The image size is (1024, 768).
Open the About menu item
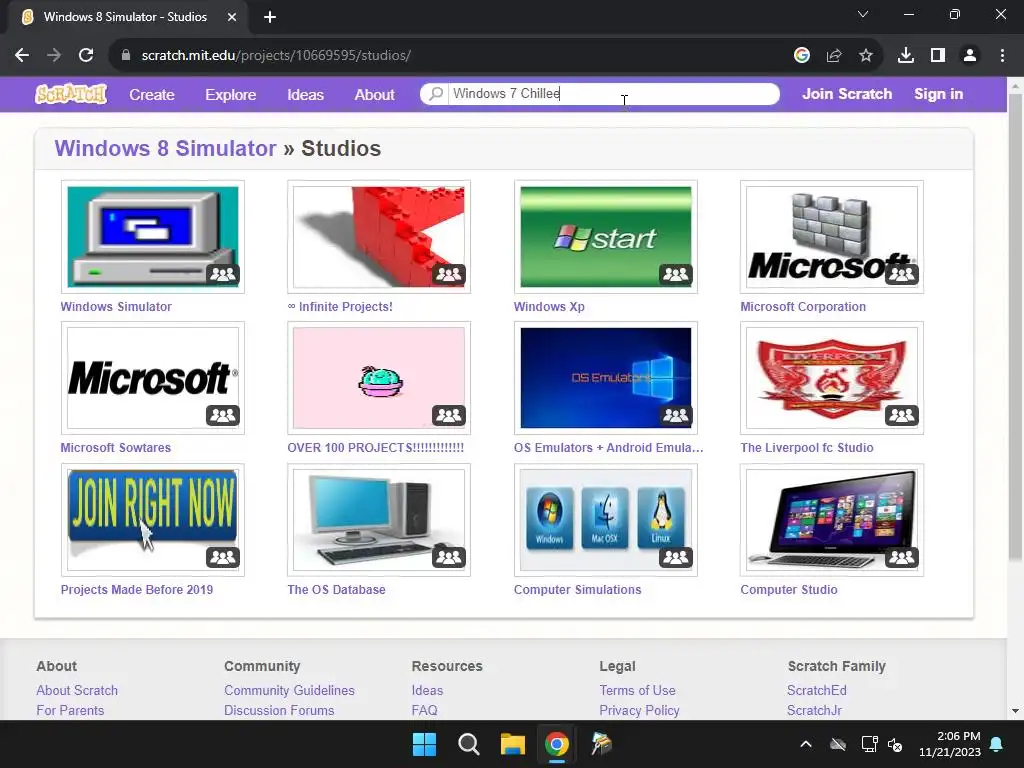pos(374,95)
